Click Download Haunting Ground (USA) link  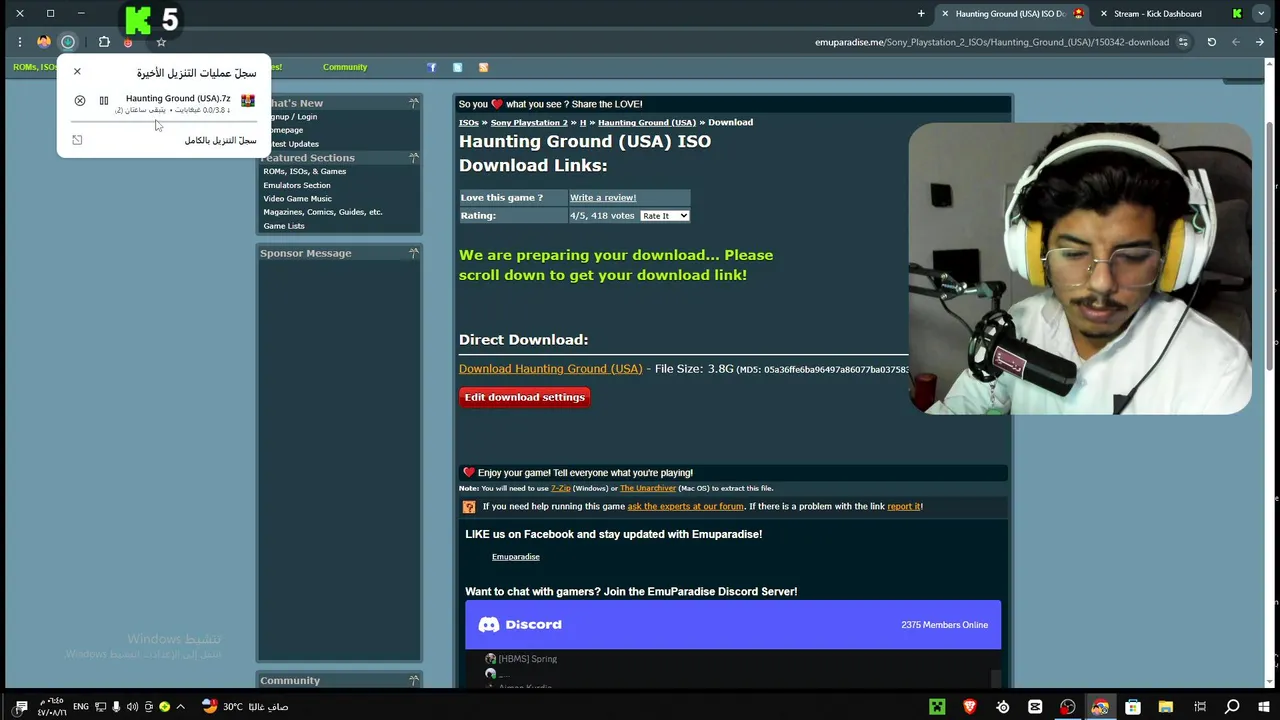[x=550, y=369]
